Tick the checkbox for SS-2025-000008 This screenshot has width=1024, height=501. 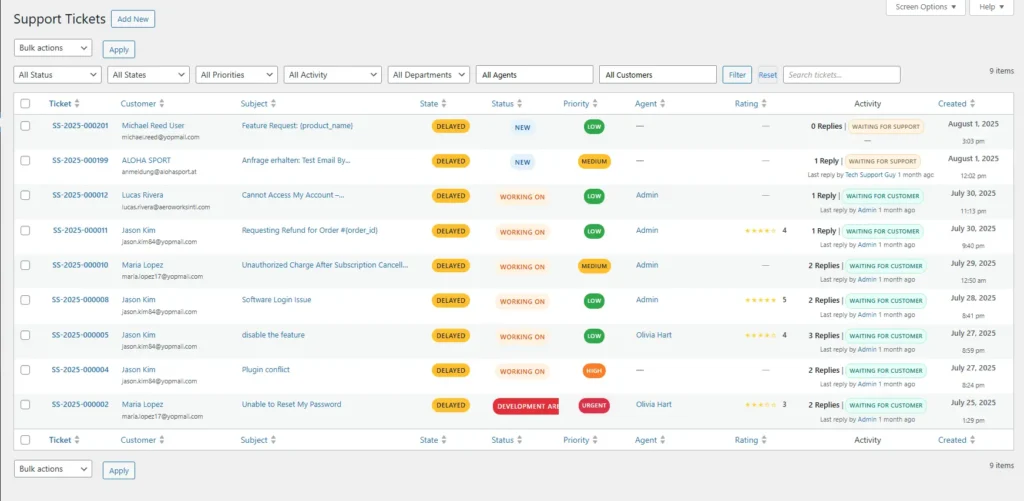coord(25,300)
